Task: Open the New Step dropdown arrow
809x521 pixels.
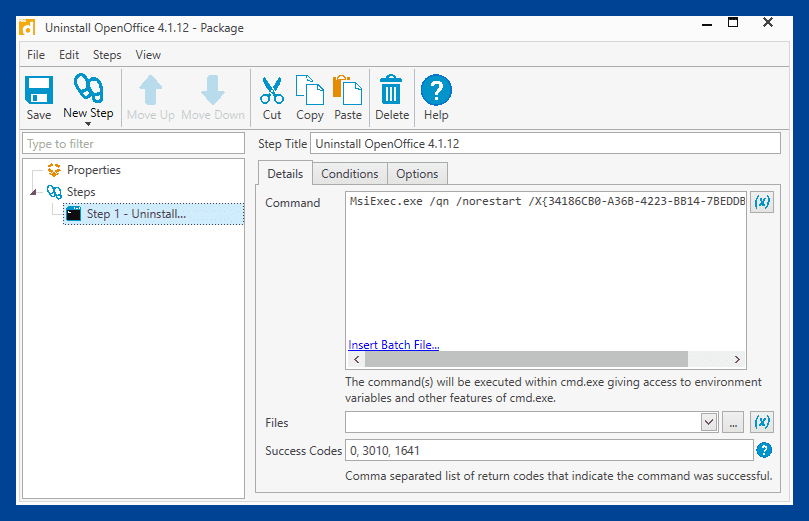Action: [x=88, y=124]
